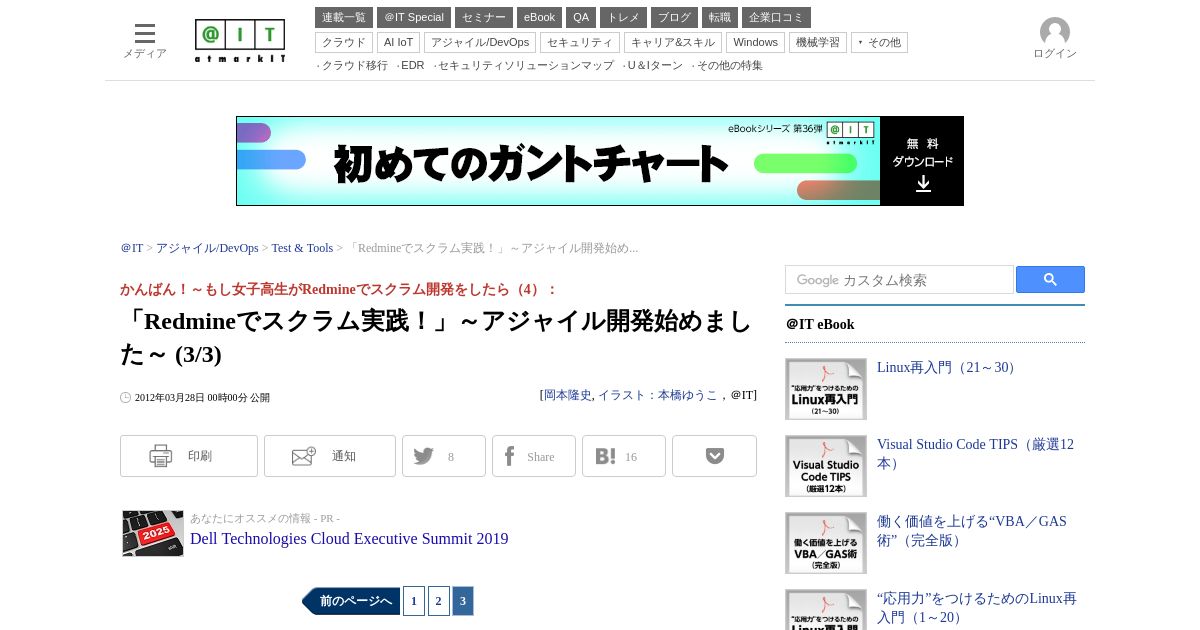This screenshot has height=630, width=1200.
Task: Open トレメ nav tab
Action: [x=623, y=17]
